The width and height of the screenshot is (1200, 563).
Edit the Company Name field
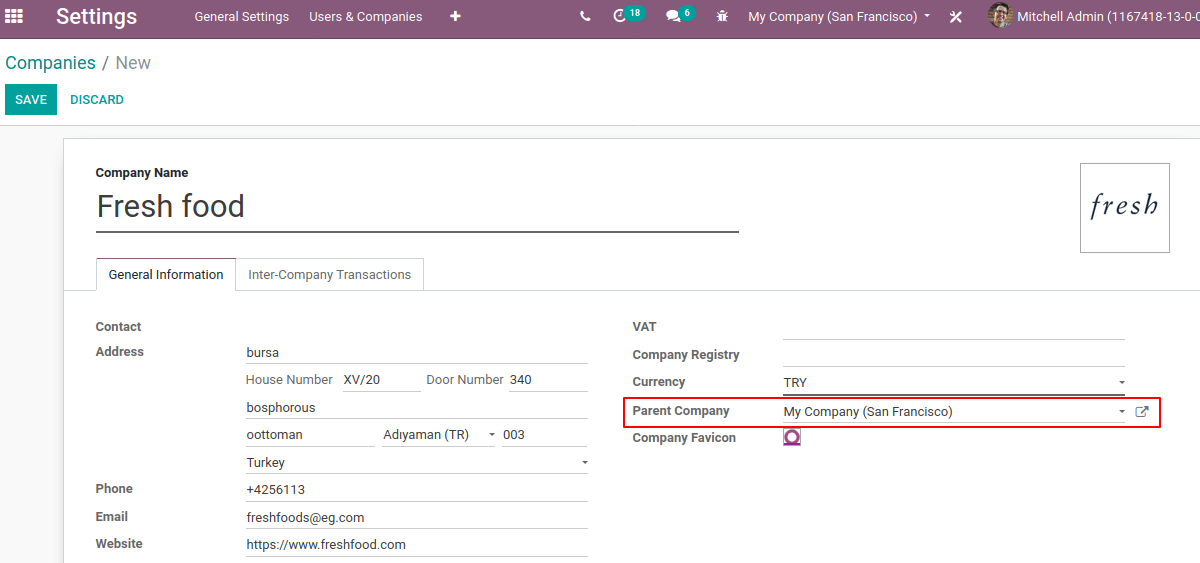(x=417, y=207)
